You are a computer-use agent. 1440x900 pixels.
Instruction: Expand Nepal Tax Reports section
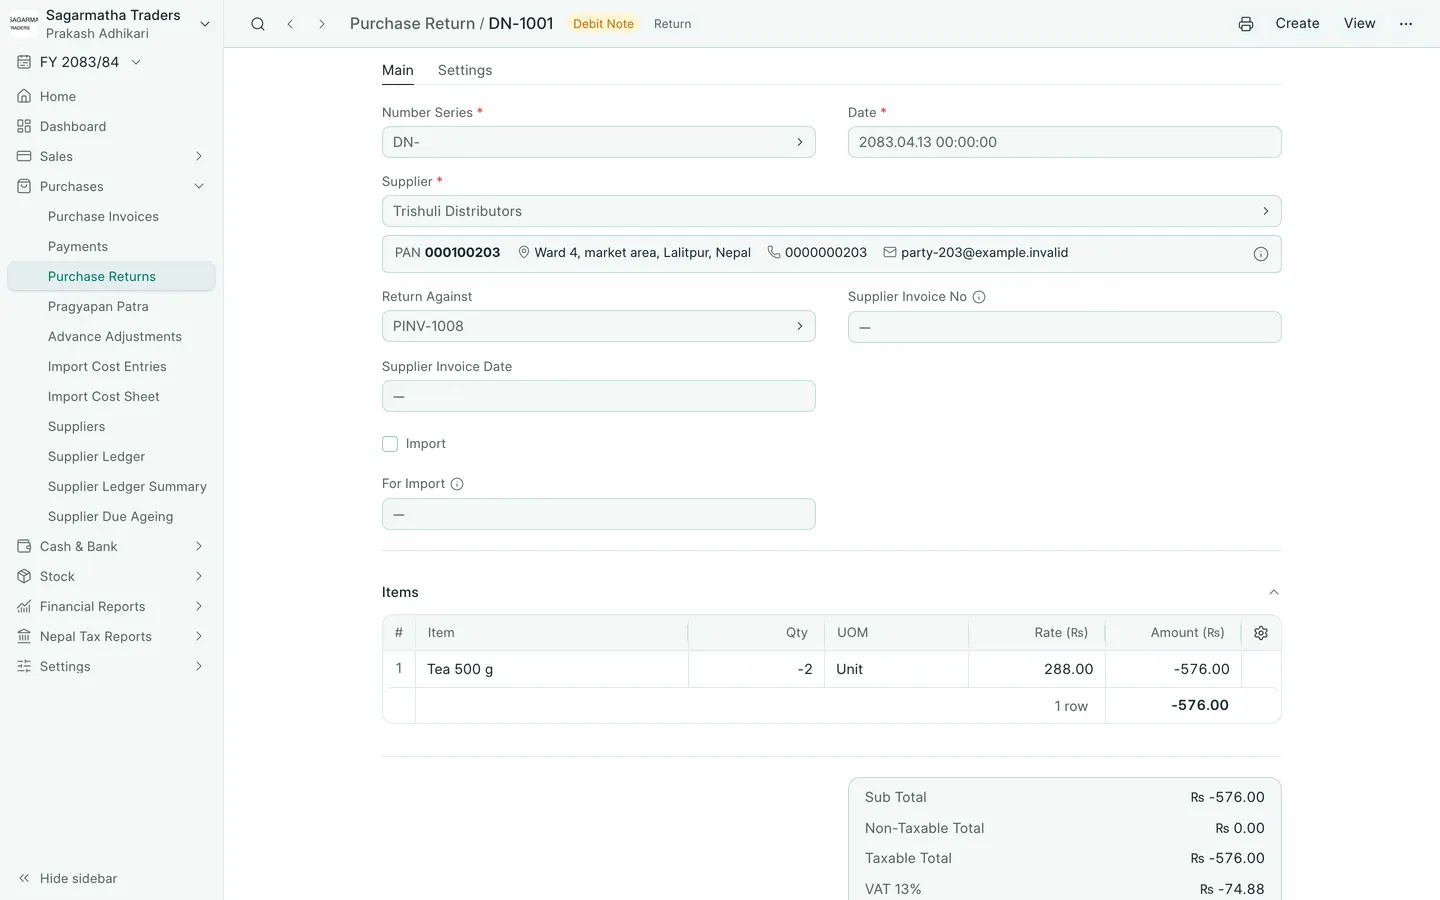111,637
